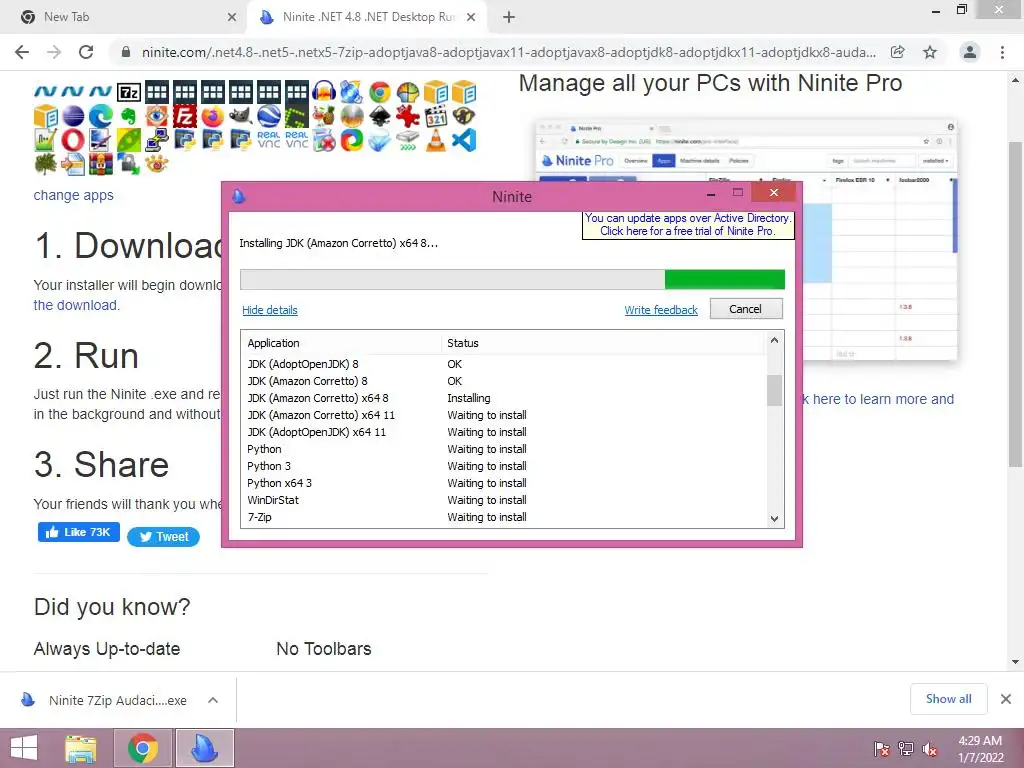Click the WinRAR books icon
This screenshot has height=768, width=1024.
101,163
